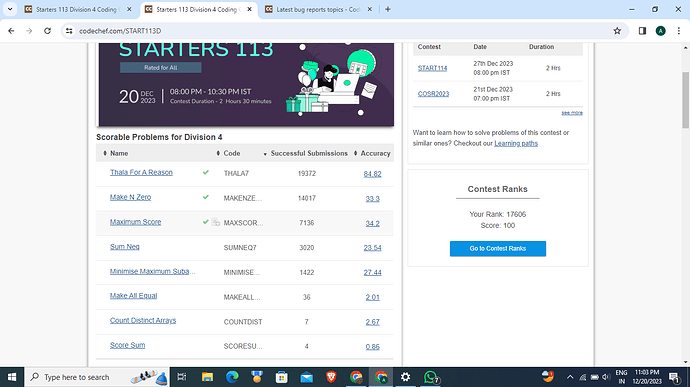This screenshot has height=387, width=690.
Task: Open the Minimise Maximum Suba... problem
Action: 152,271
